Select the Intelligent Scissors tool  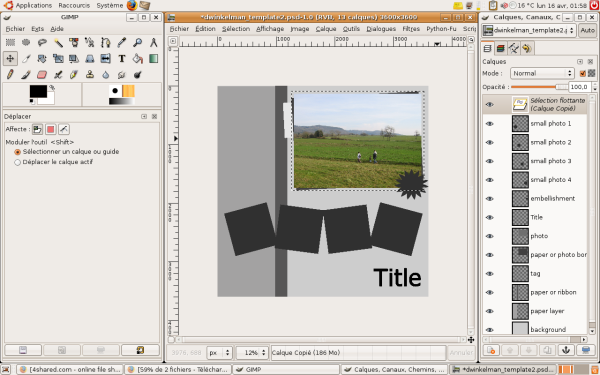coord(90,42)
